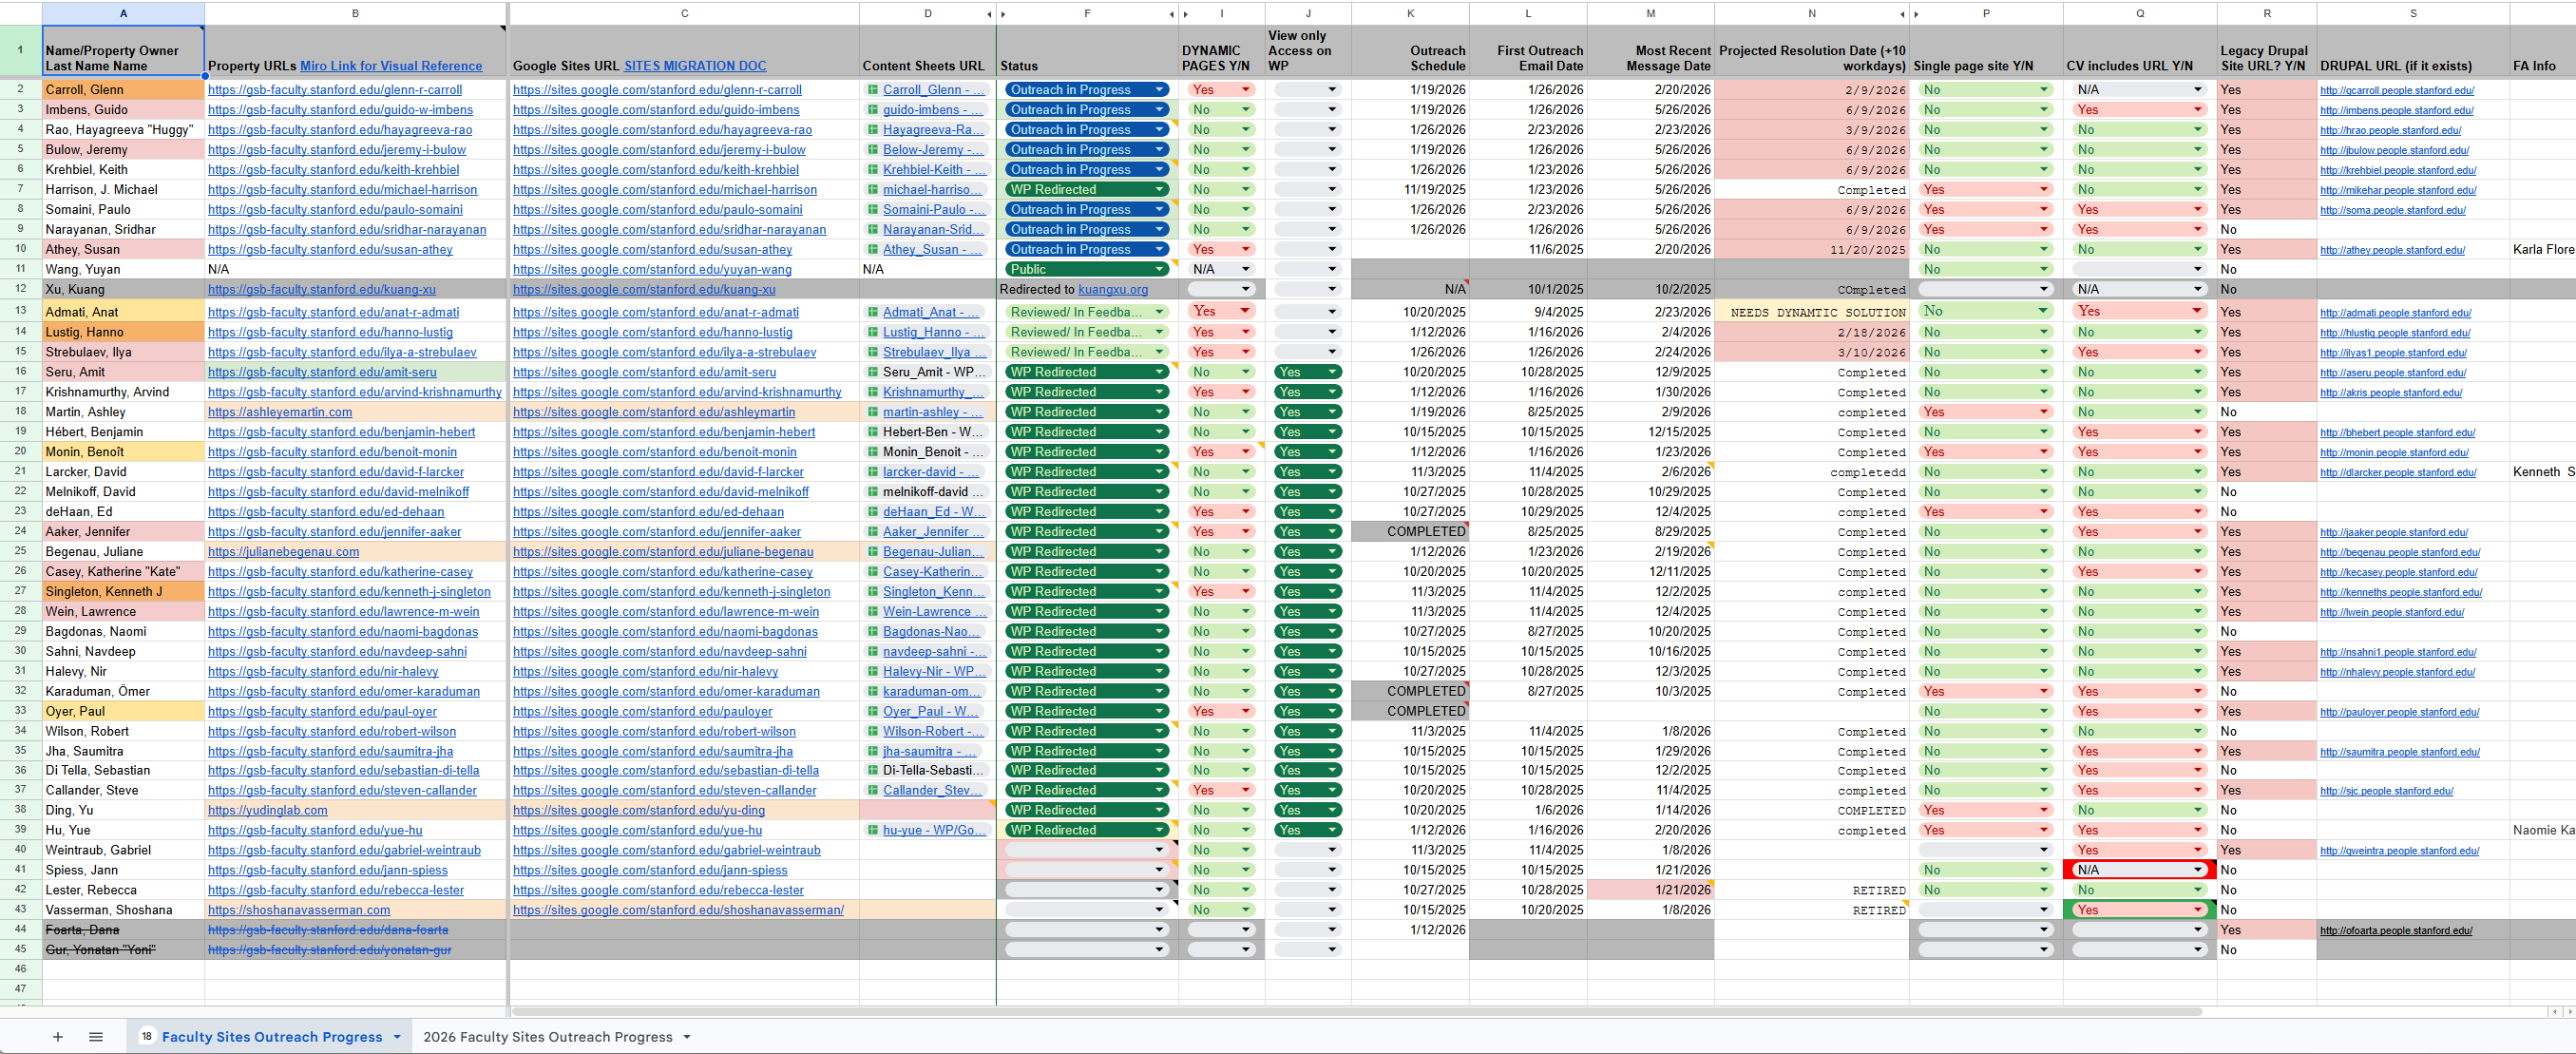The image size is (2576, 1054).
Task: Click the Sheets icon beside Below-Jeremy chip
Action: tap(873, 150)
